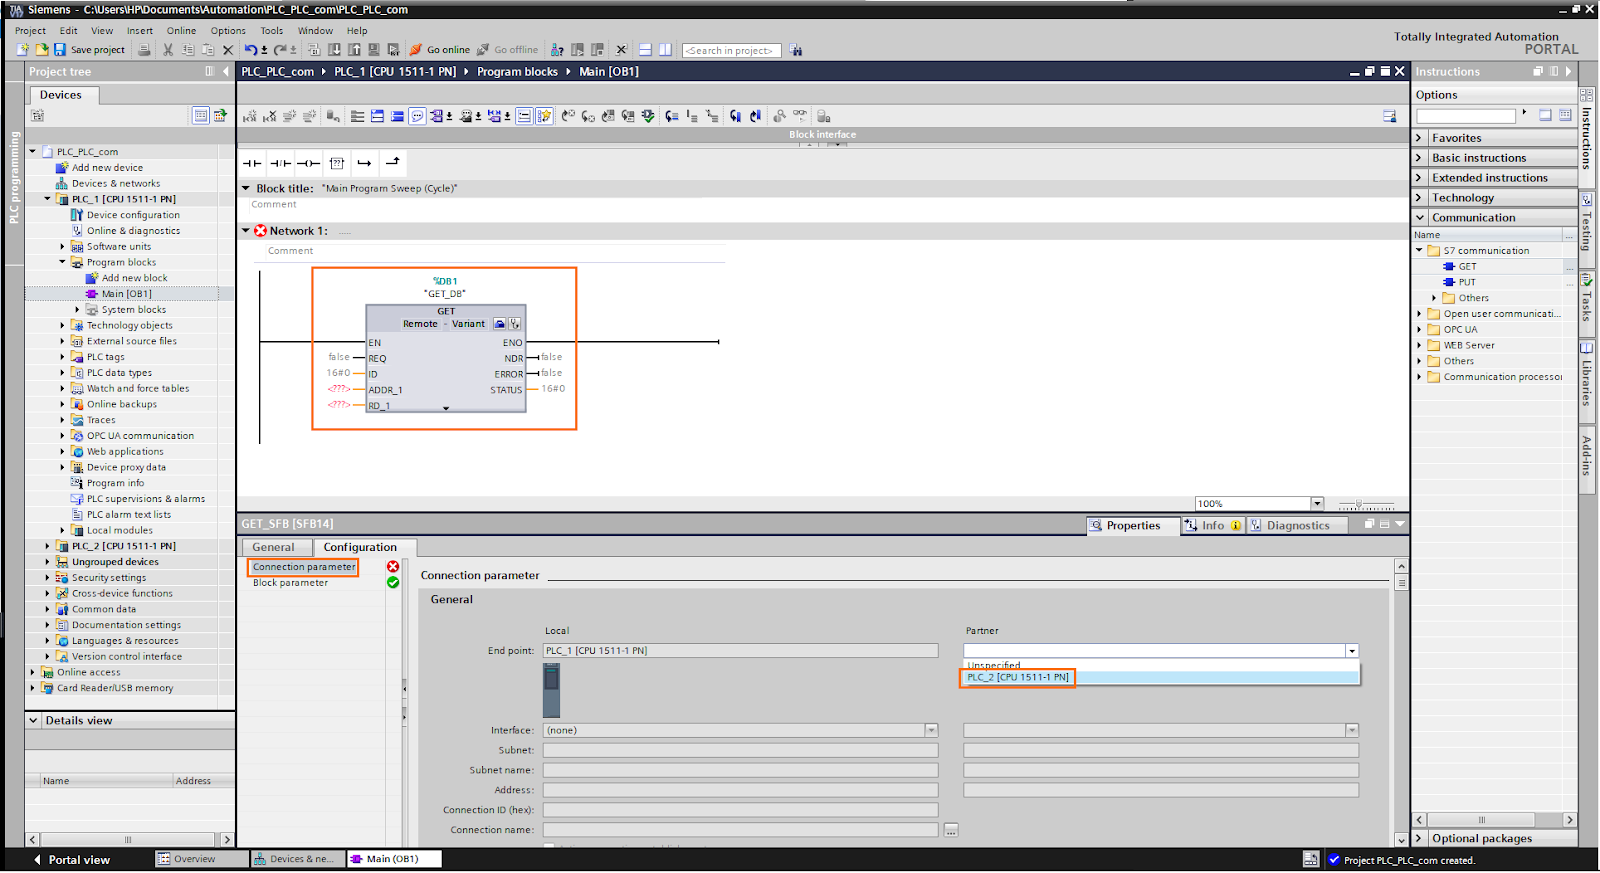The width and height of the screenshot is (1600, 873).
Task: Click Add new device in tree
Action: point(107,168)
